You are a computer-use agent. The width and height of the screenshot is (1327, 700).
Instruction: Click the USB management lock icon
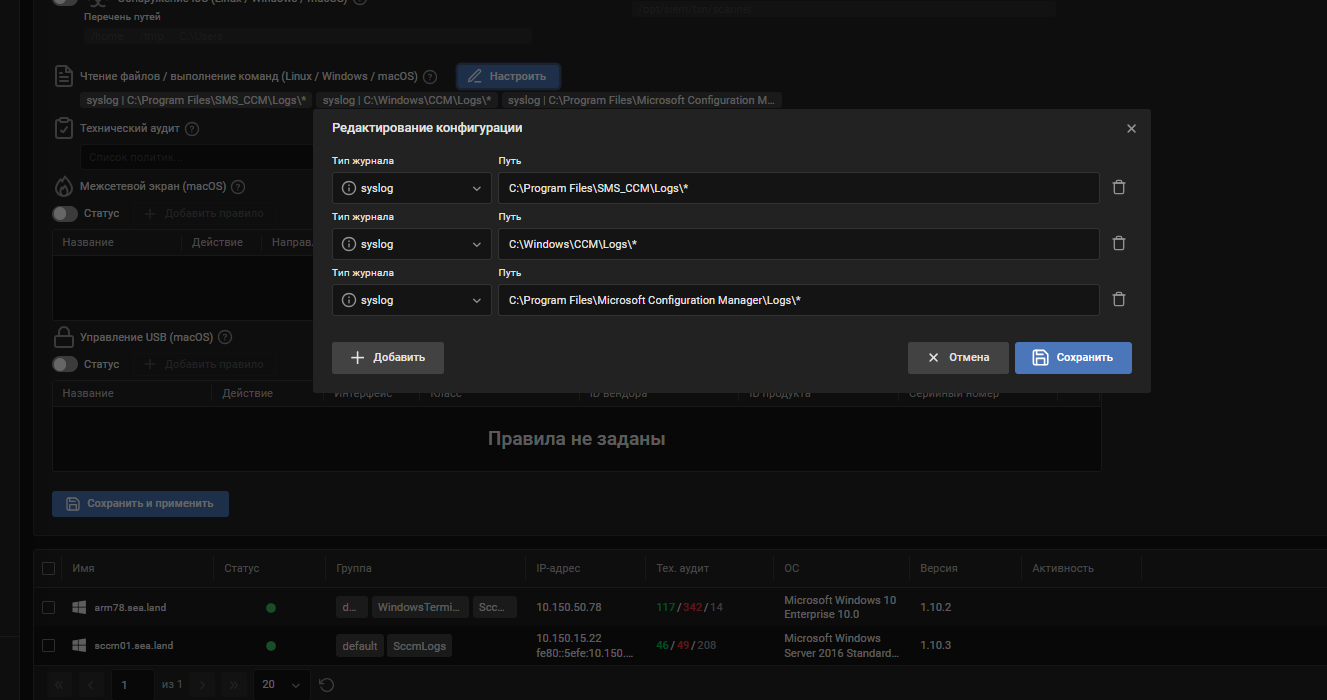pos(63,337)
